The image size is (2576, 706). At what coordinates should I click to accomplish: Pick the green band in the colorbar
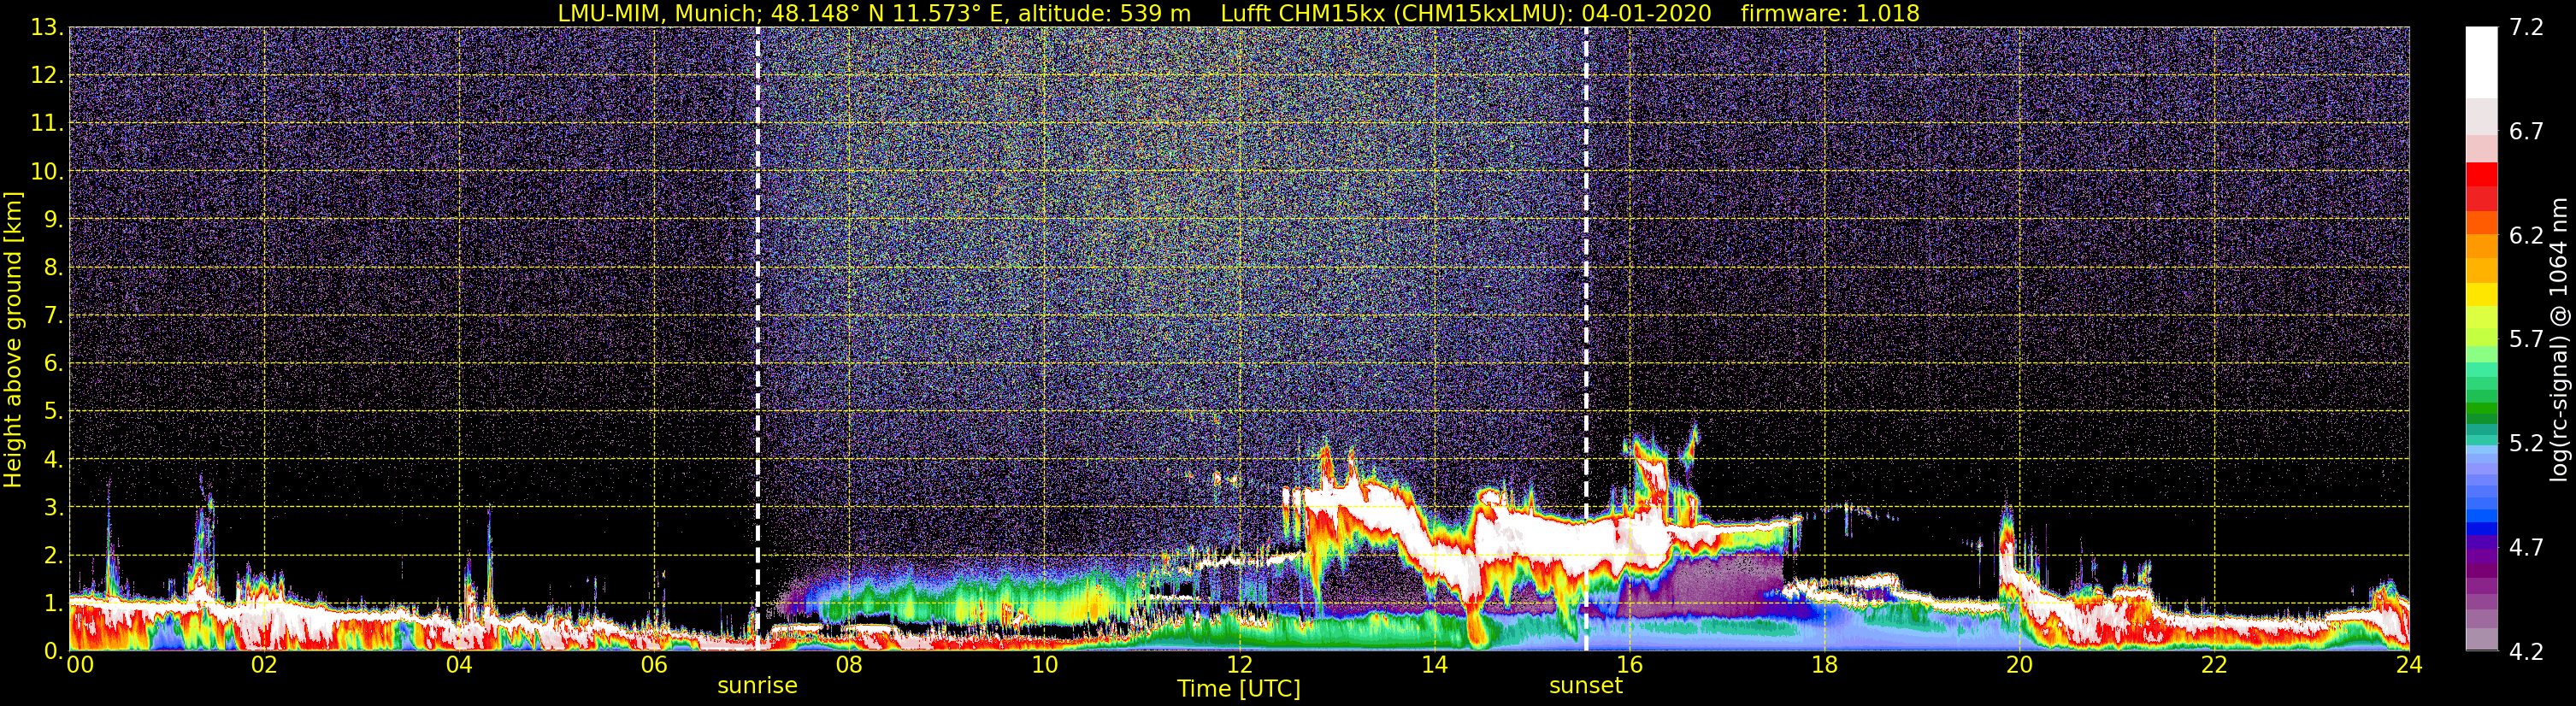(2481, 409)
